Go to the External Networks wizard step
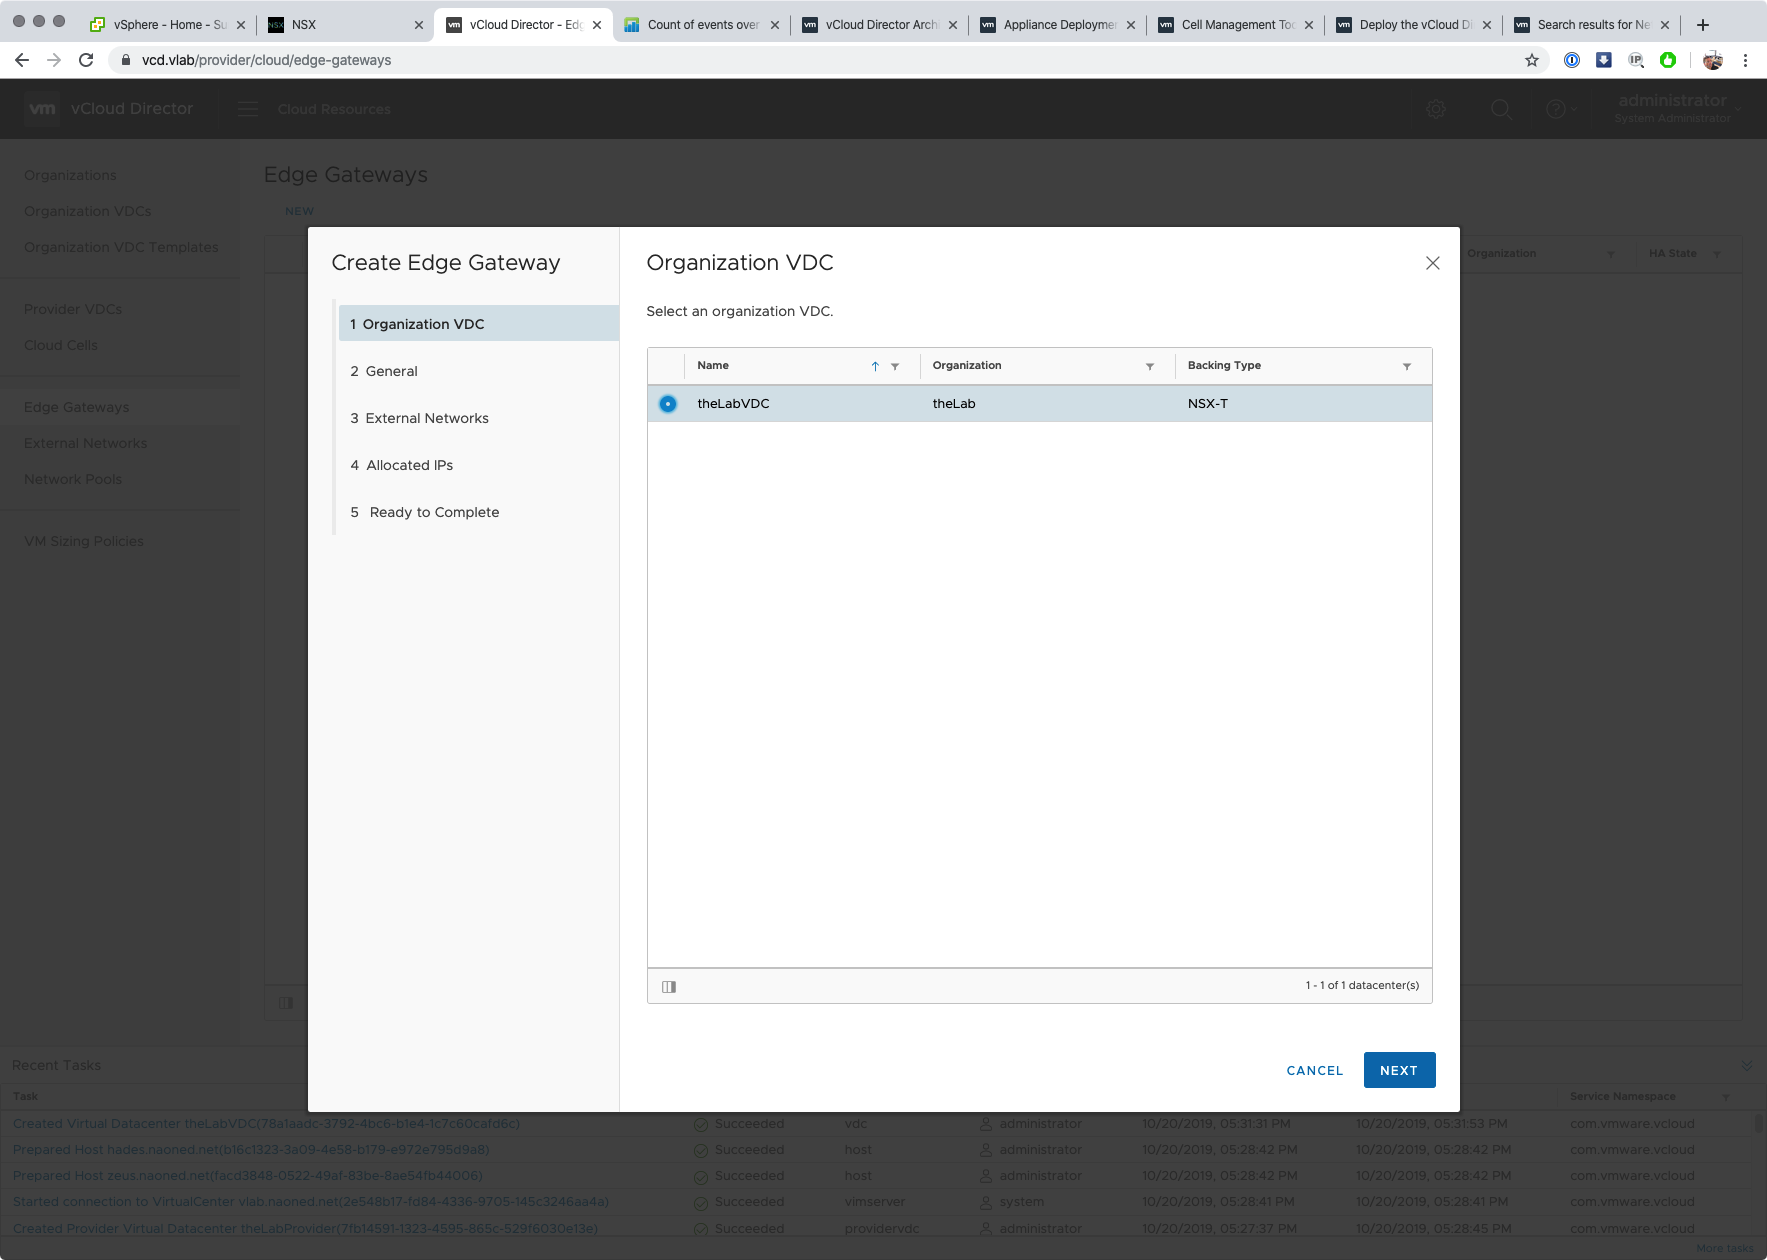Image resolution: width=1767 pixels, height=1260 pixels. [426, 418]
